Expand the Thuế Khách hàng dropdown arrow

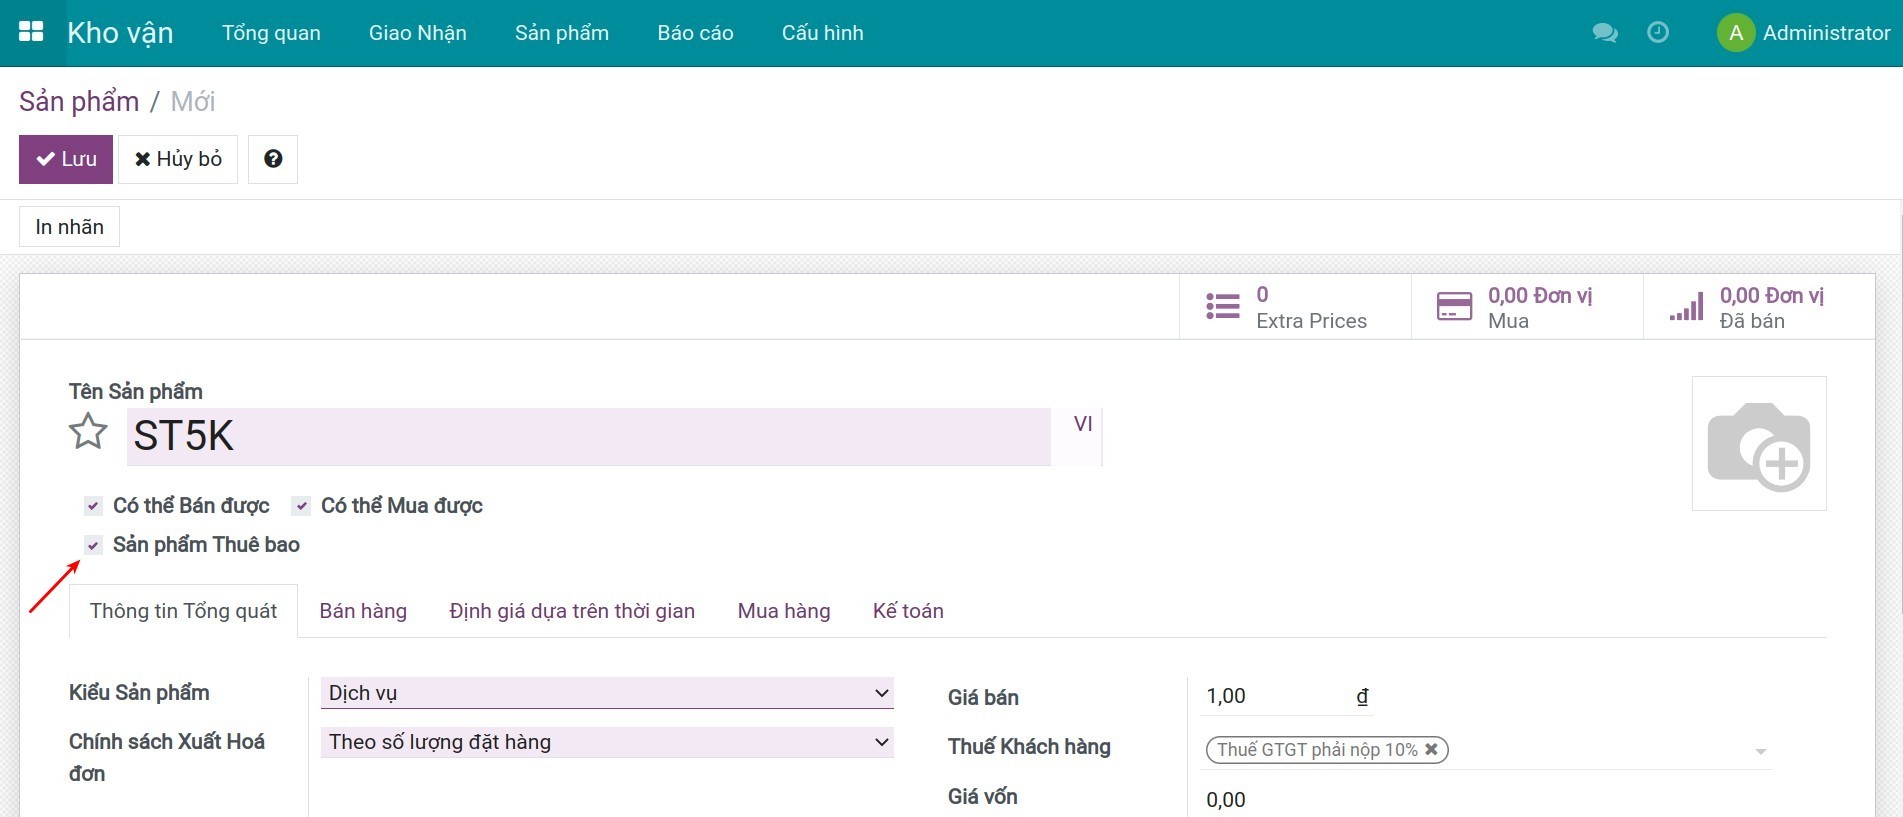pos(1760,751)
